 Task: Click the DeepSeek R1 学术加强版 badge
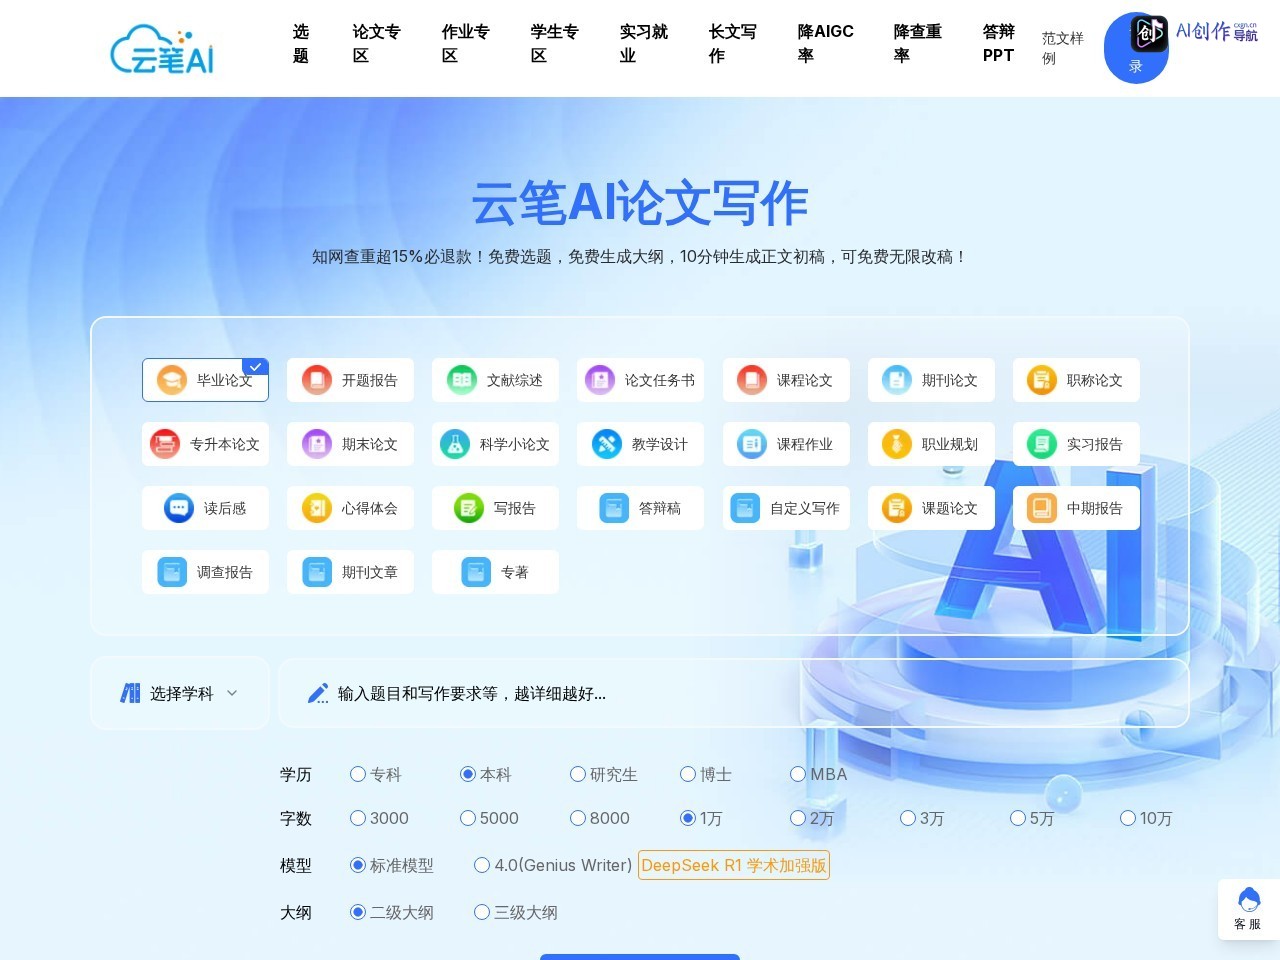[734, 865]
